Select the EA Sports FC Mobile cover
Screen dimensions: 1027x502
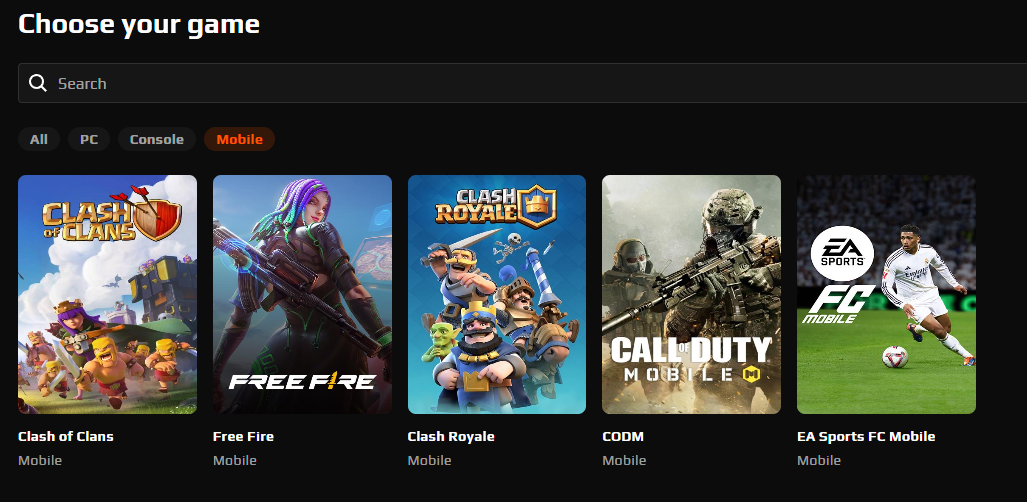pos(886,294)
